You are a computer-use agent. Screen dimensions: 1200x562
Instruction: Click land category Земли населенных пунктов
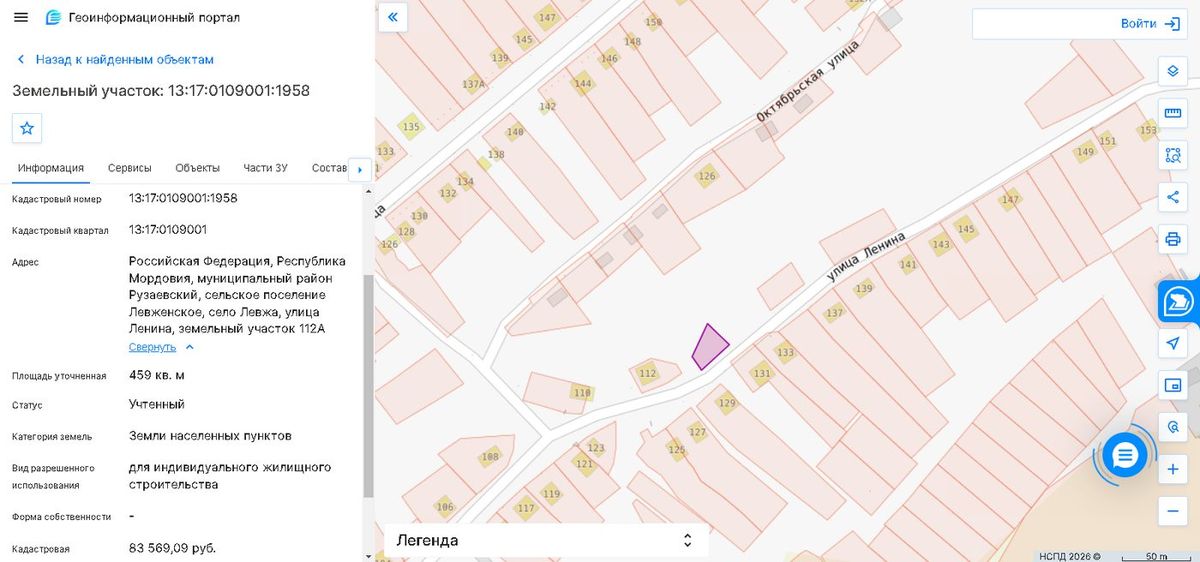210,436
